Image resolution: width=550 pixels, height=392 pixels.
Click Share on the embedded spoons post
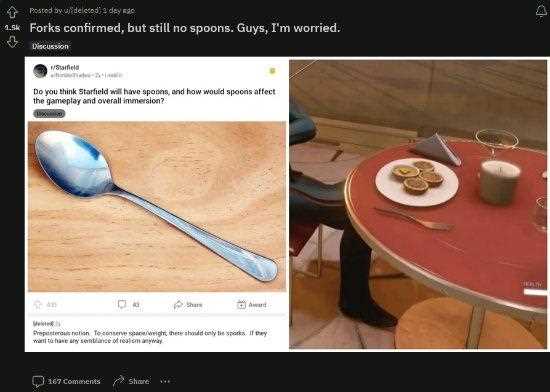(x=188, y=304)
